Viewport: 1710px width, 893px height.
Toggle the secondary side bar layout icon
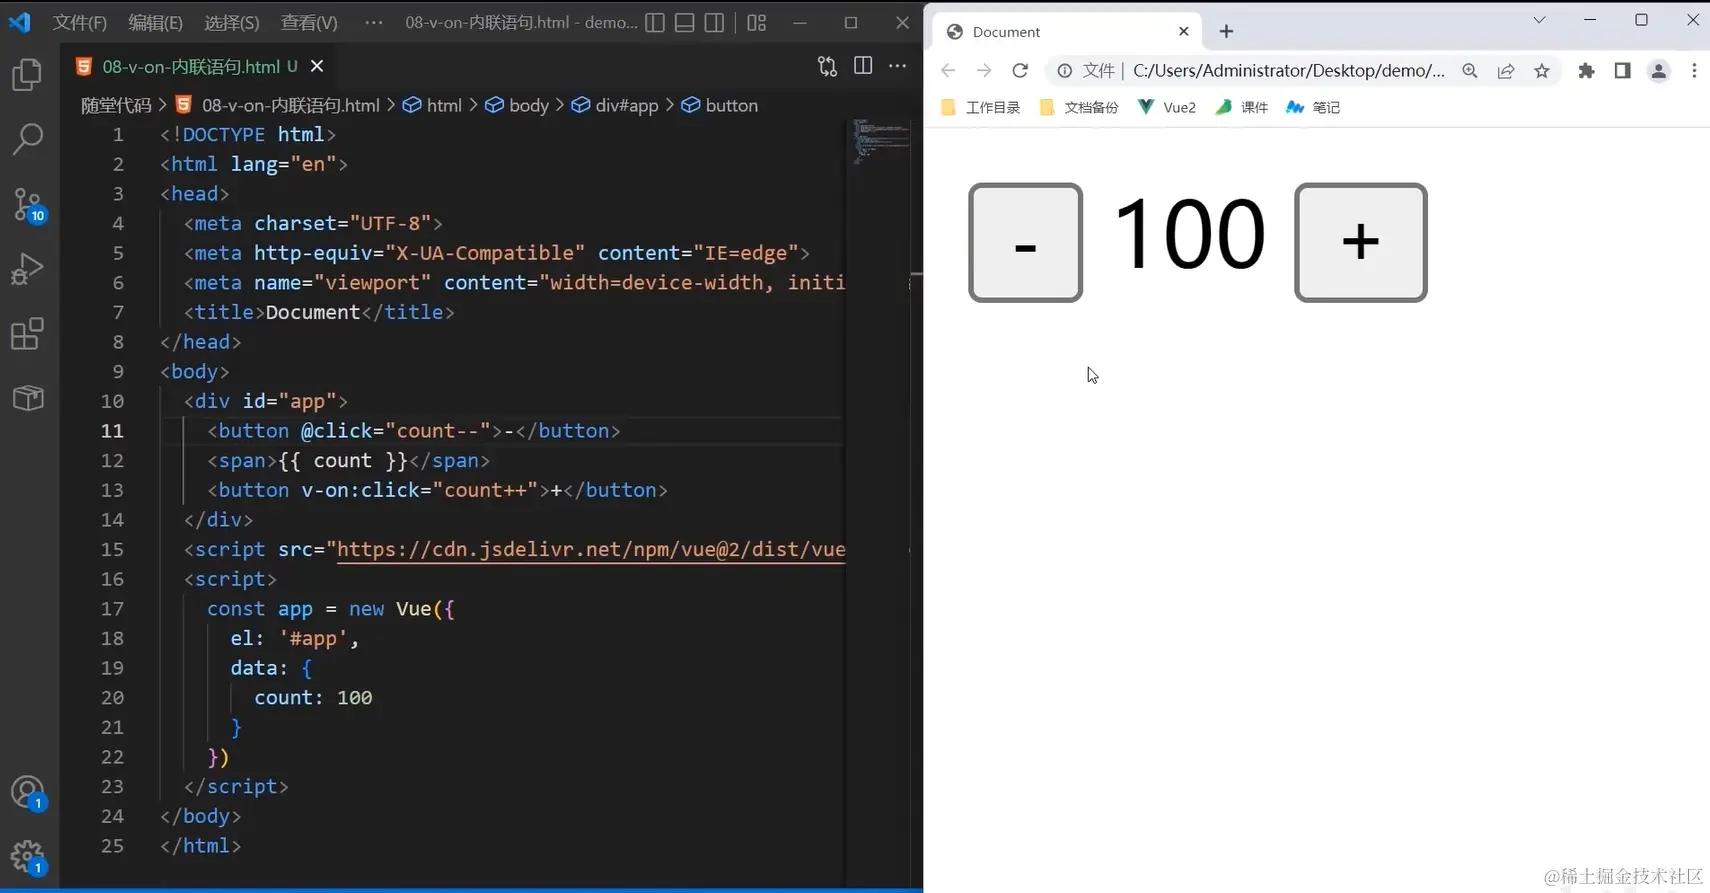click(x=714, y=22)
